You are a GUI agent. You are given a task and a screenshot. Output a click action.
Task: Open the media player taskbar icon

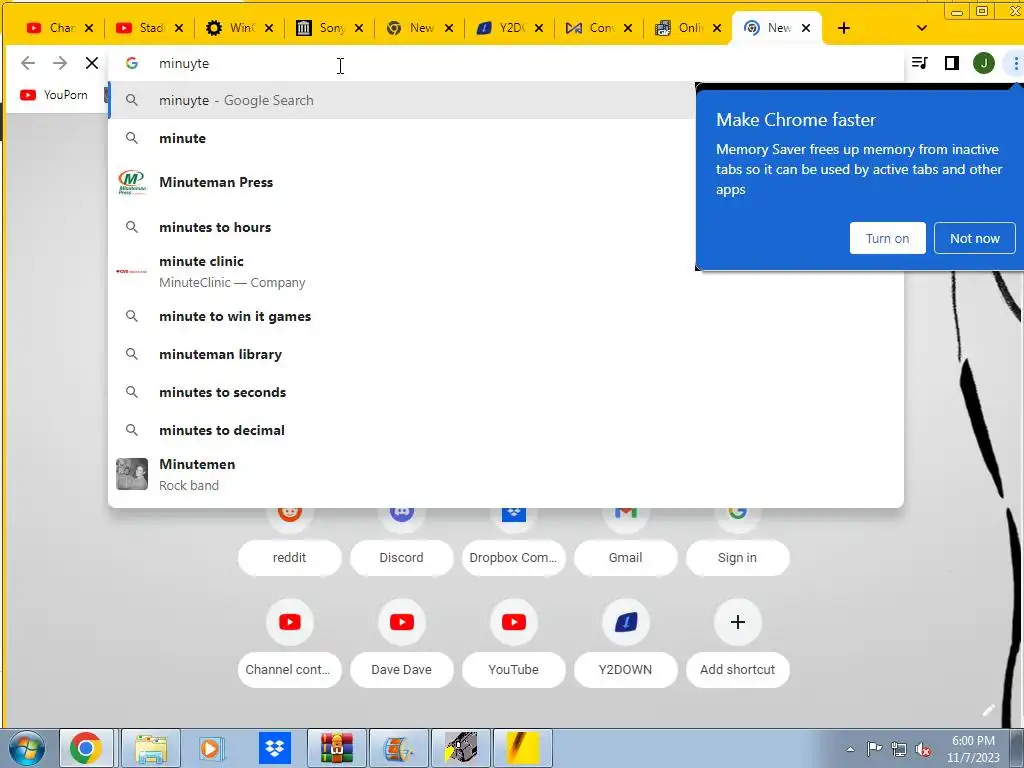[x=211, y=748]
